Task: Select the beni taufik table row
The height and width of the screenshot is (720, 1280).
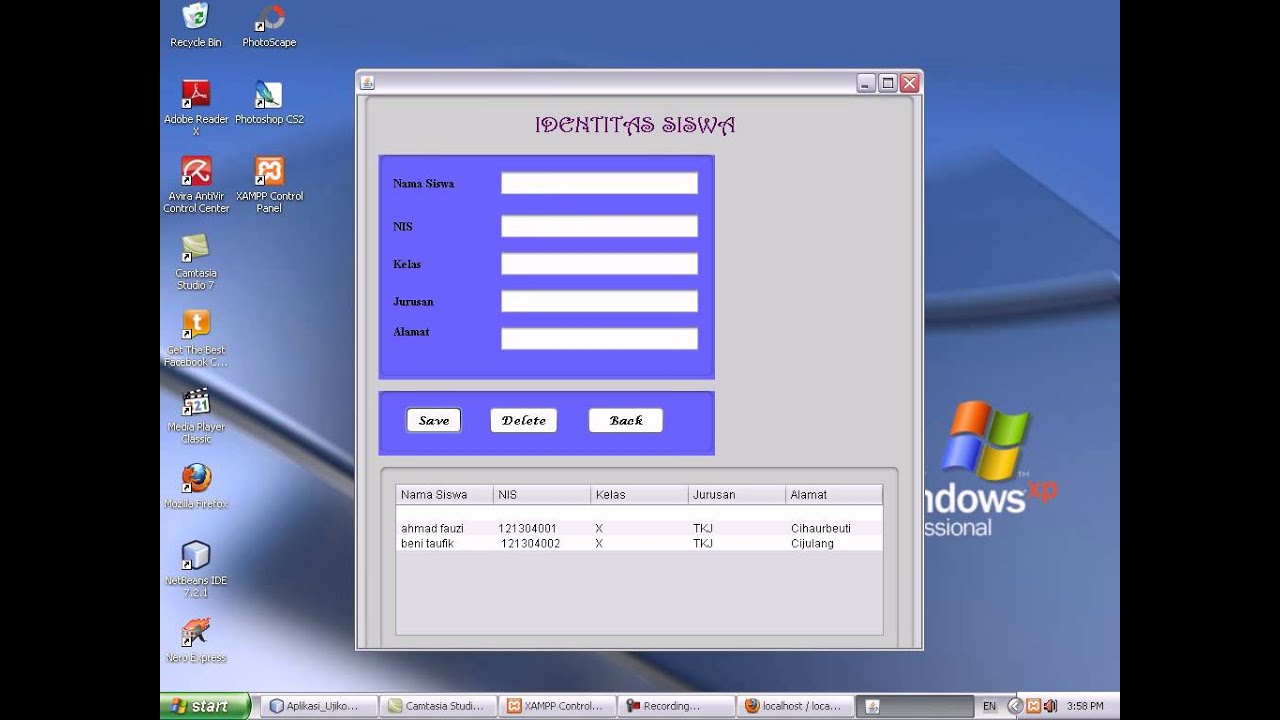Action: 639,544
